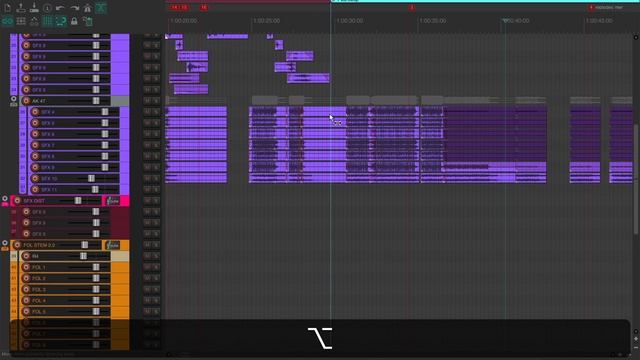The image size is (640, 360).
Task: Mute the FOL STEM 2.0 track
Action: tap(147, 245)
